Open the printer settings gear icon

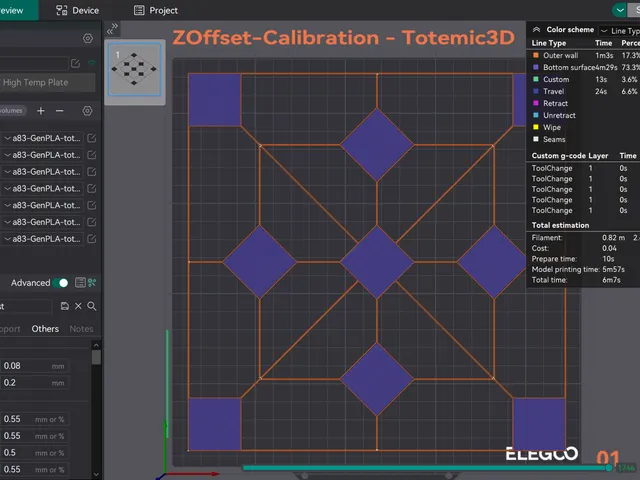tap(88, 38)
